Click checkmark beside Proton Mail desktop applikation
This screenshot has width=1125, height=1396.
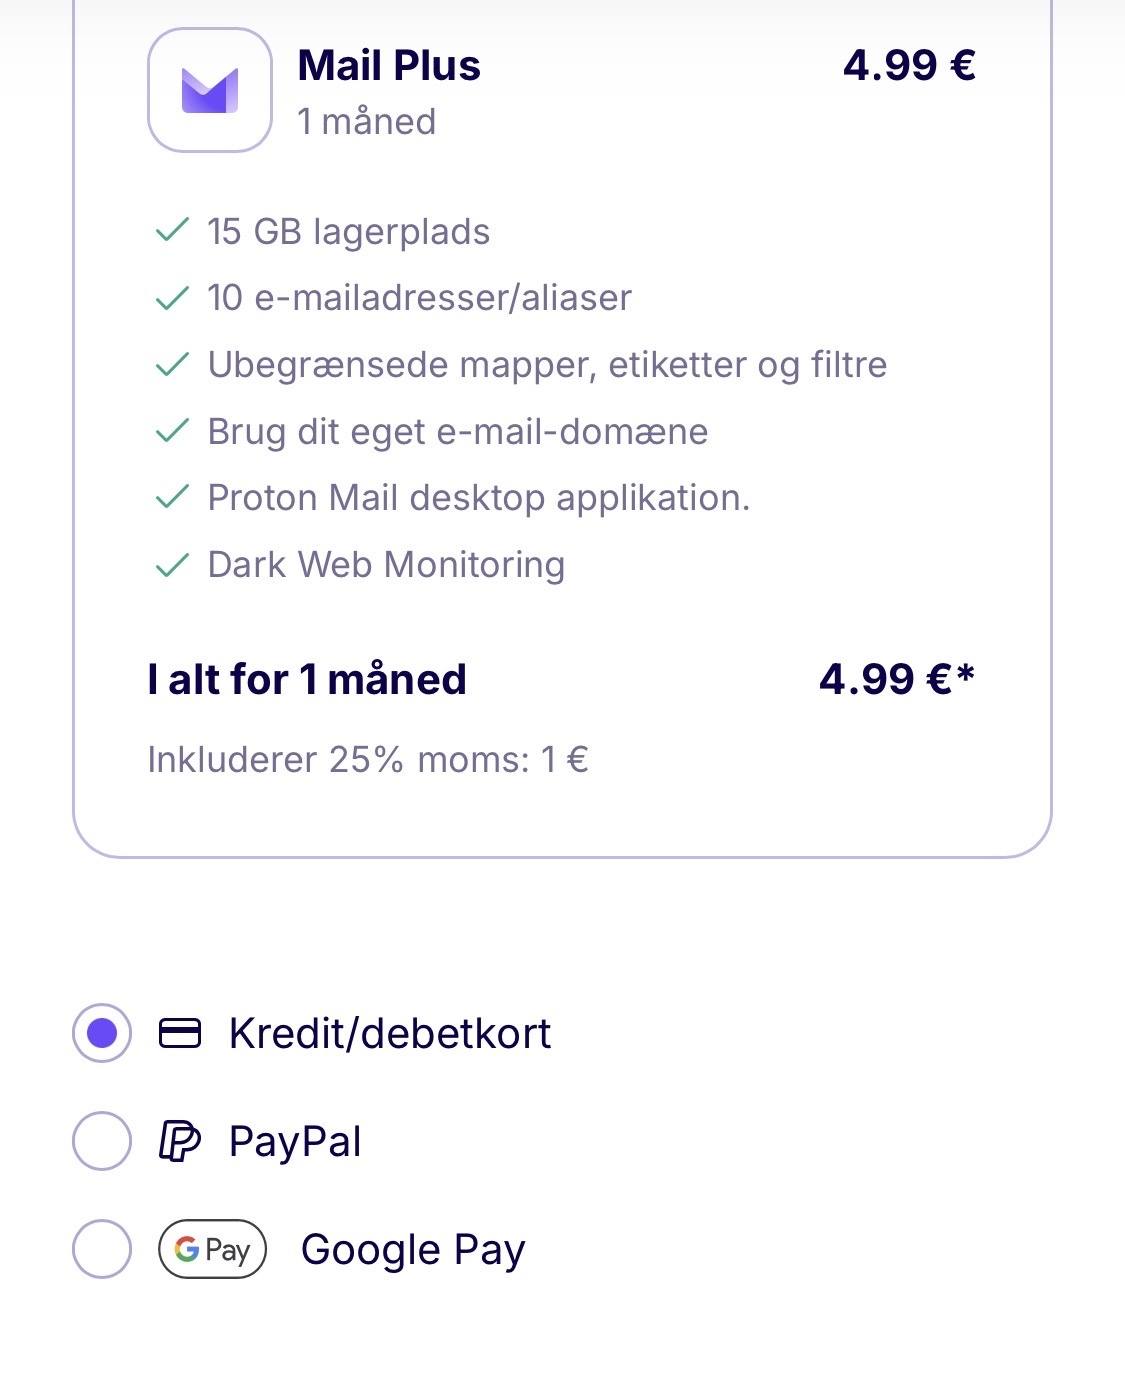pyautogui.click(x=172, y=497)
